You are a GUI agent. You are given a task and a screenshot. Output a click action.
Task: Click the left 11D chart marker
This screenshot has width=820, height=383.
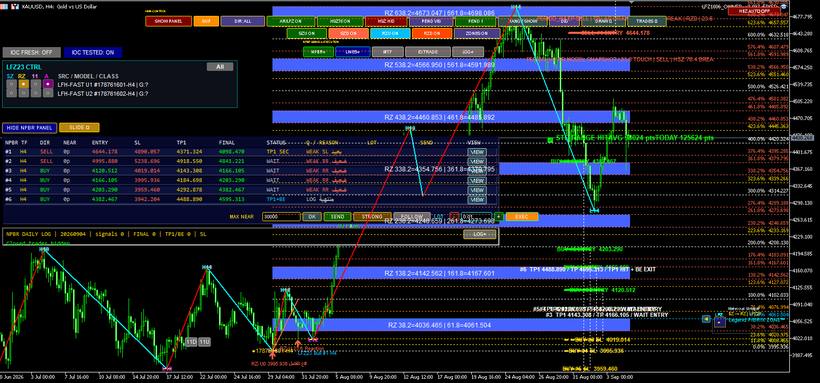pos(191,342)
